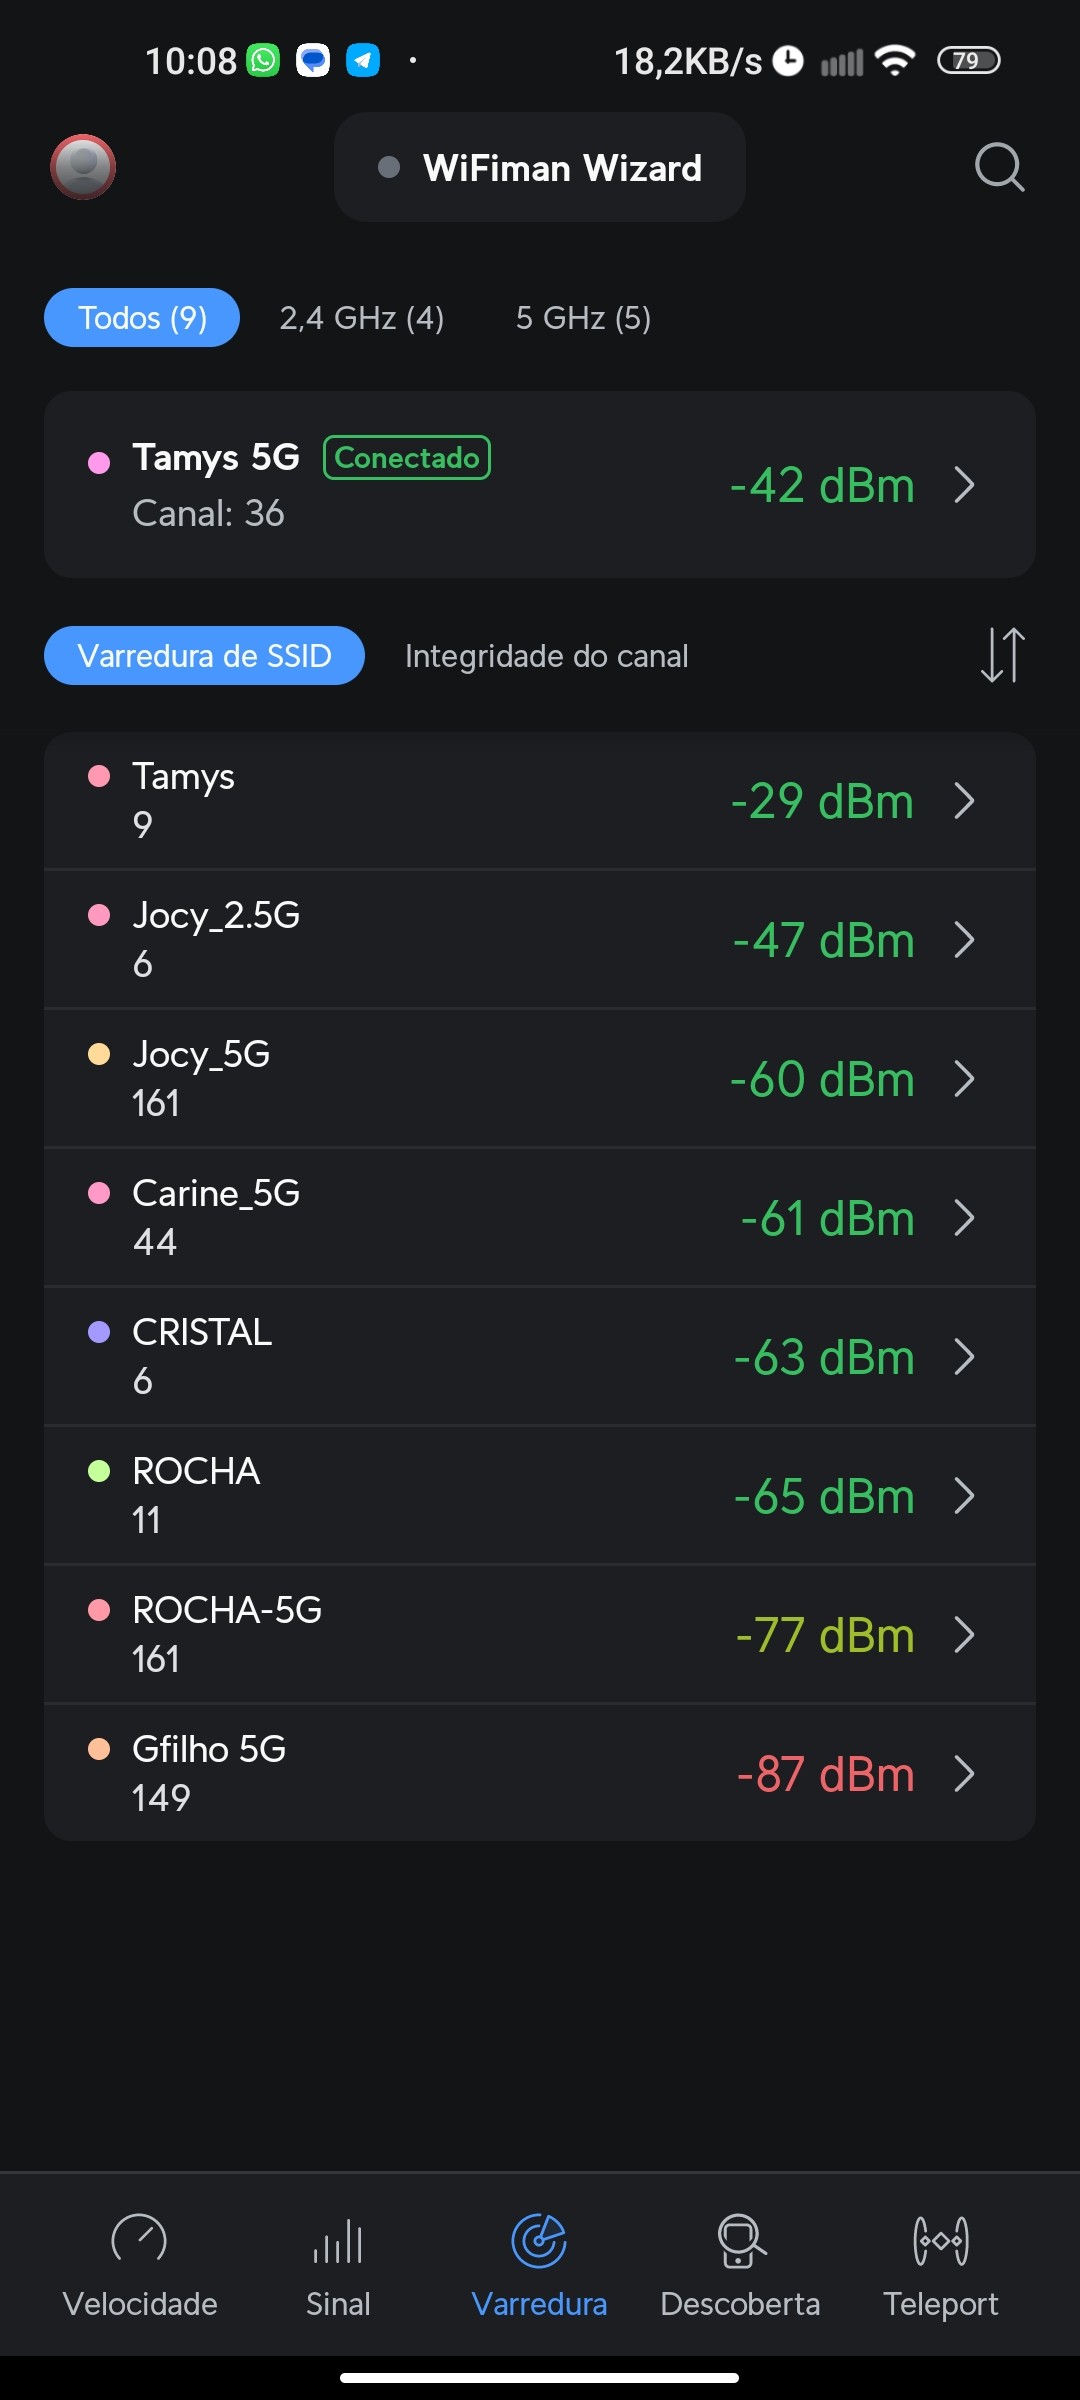Expand the Gfilho 5G network chevron
The width and height of the screenshot is (1080, 2400).
(x=964, y=1774)
